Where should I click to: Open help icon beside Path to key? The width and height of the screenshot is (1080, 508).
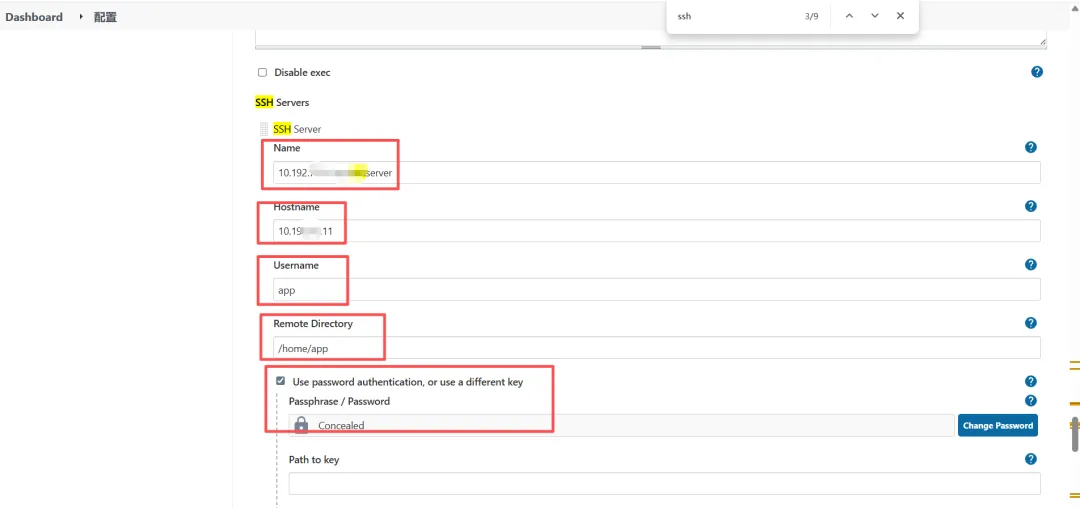(x=1030, y=459)
